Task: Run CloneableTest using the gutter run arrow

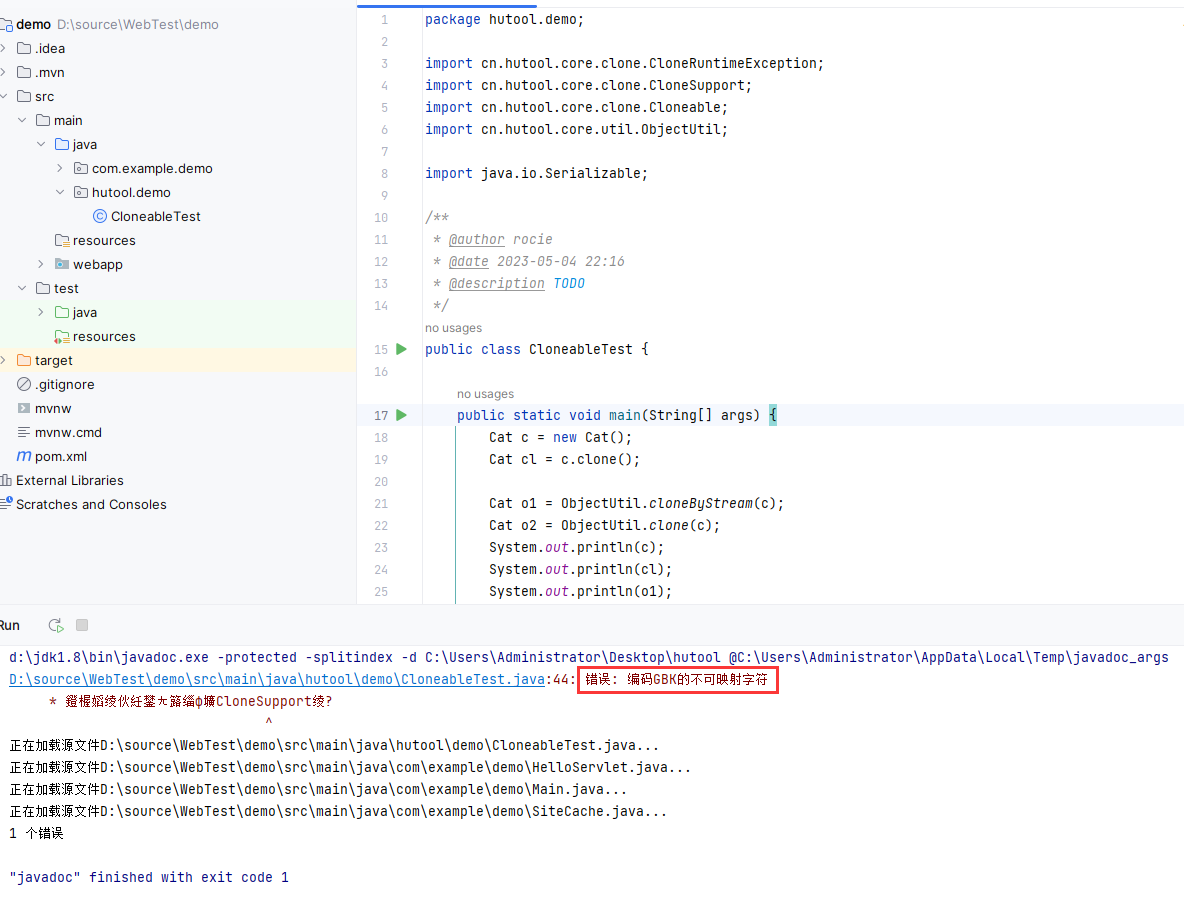Action: coord(399,349)
